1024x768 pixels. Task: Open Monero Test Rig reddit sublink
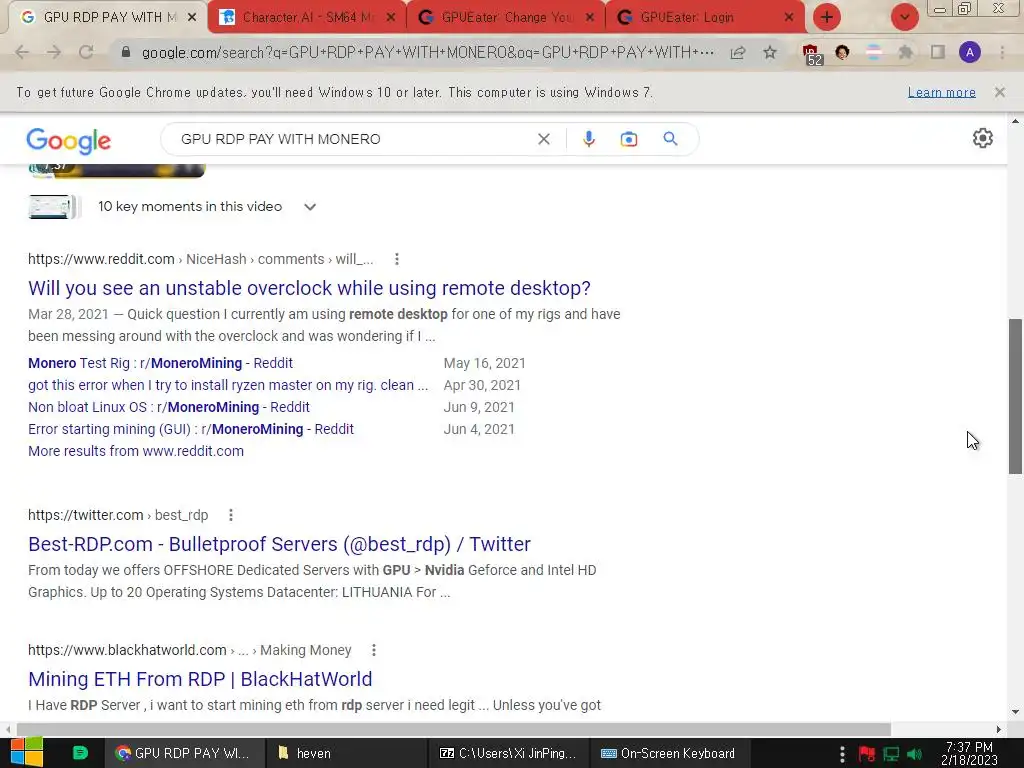pos(160,363)
